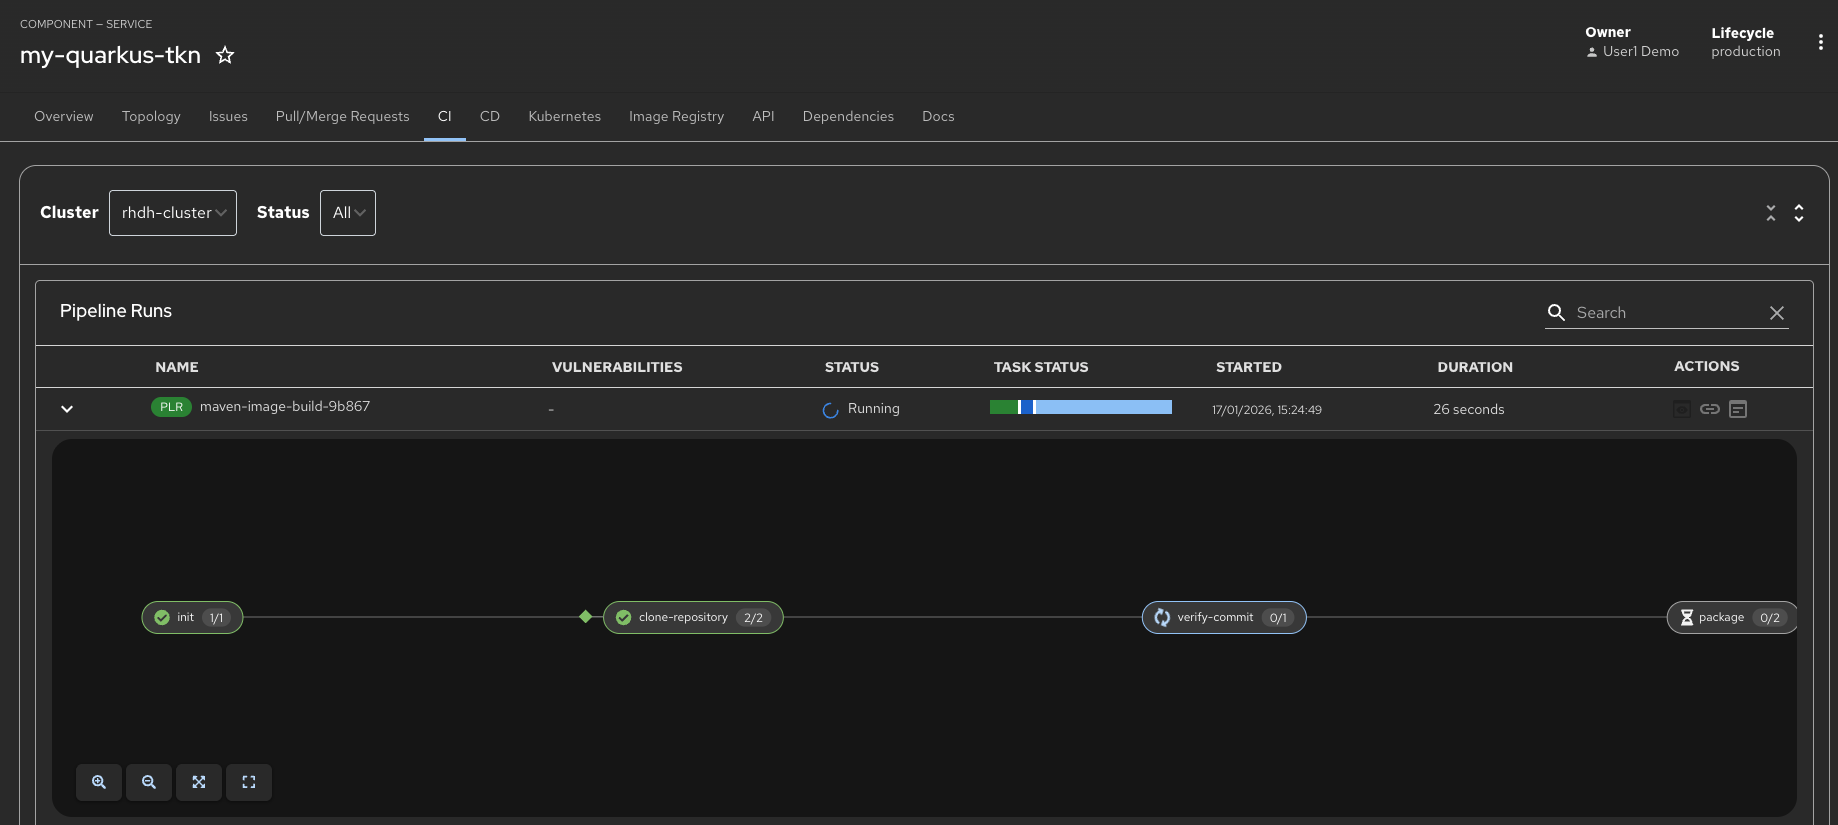This screenshot has height=825, width=1838.
Task: Click the task status progress bar
Action: [1080, 407]
